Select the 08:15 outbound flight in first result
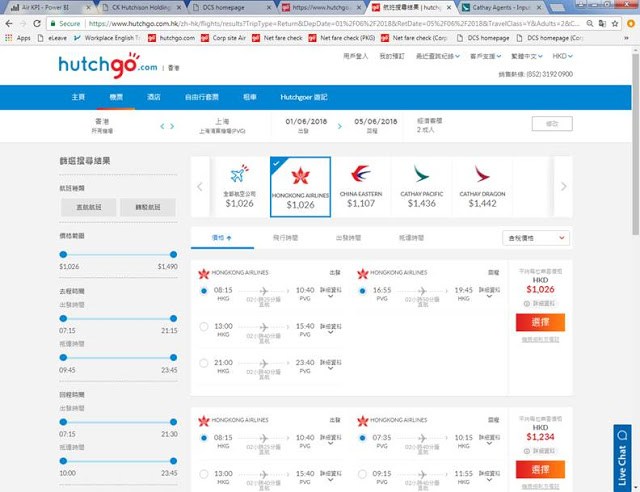 [x=204, y=291]
